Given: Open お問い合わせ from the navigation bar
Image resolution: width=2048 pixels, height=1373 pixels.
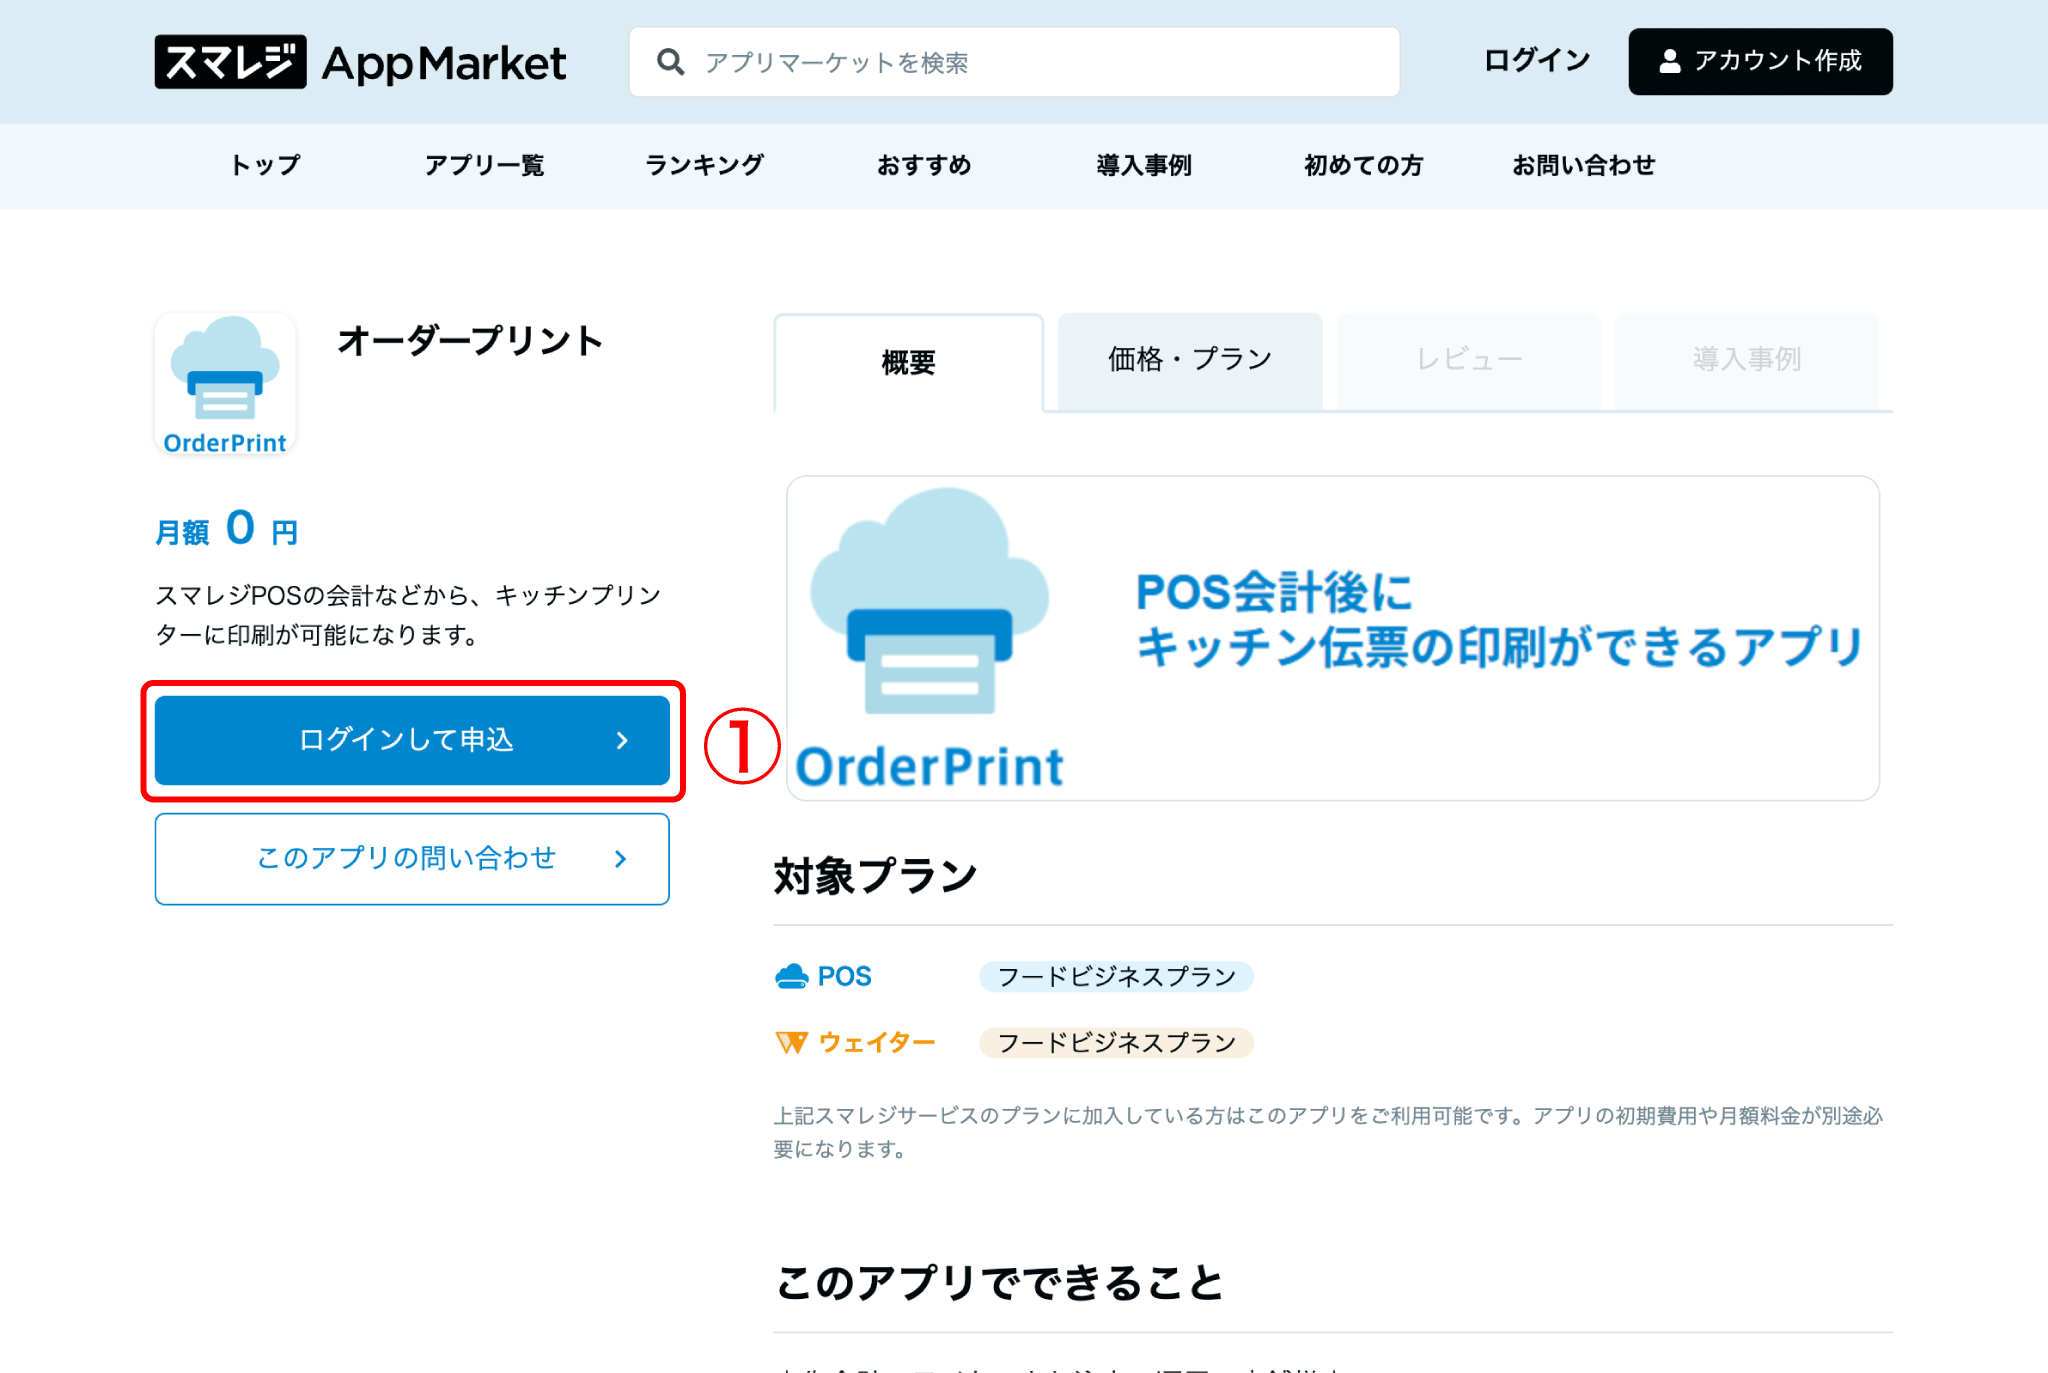Looking at the screenshot, I should 1583,165.
